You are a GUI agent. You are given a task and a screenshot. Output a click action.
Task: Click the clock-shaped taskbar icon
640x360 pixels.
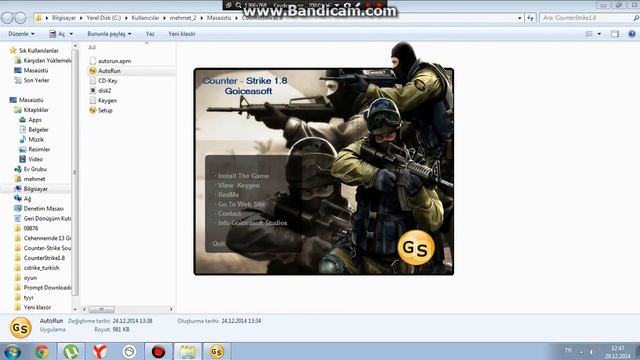click(129, 351)
